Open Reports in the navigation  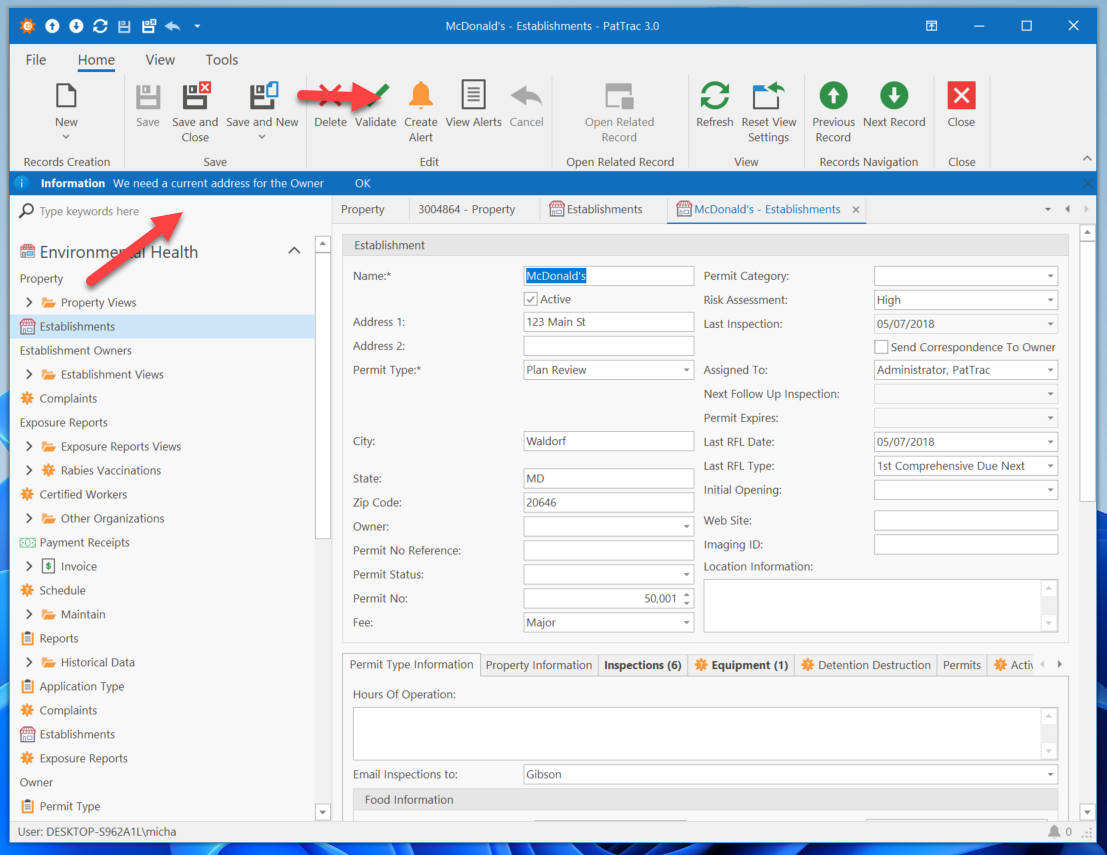[x=59, y=638]
